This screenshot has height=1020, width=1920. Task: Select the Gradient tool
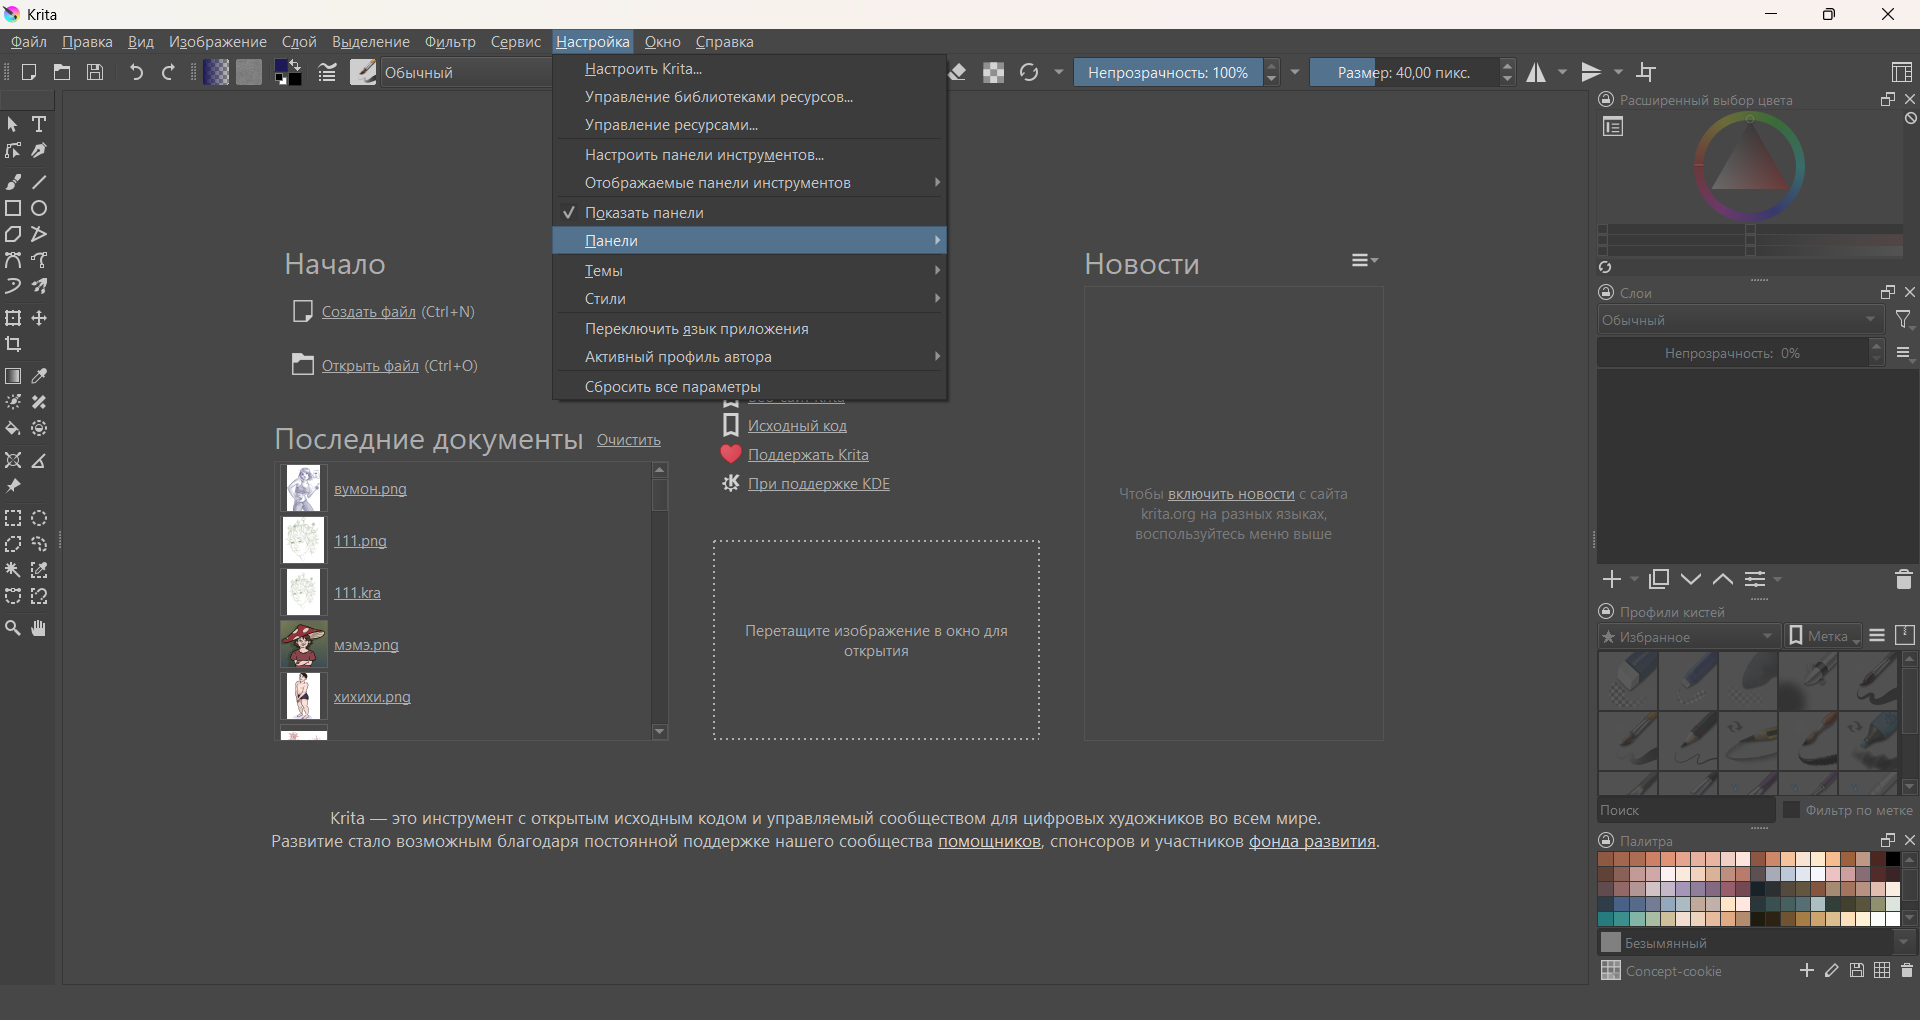13,376
